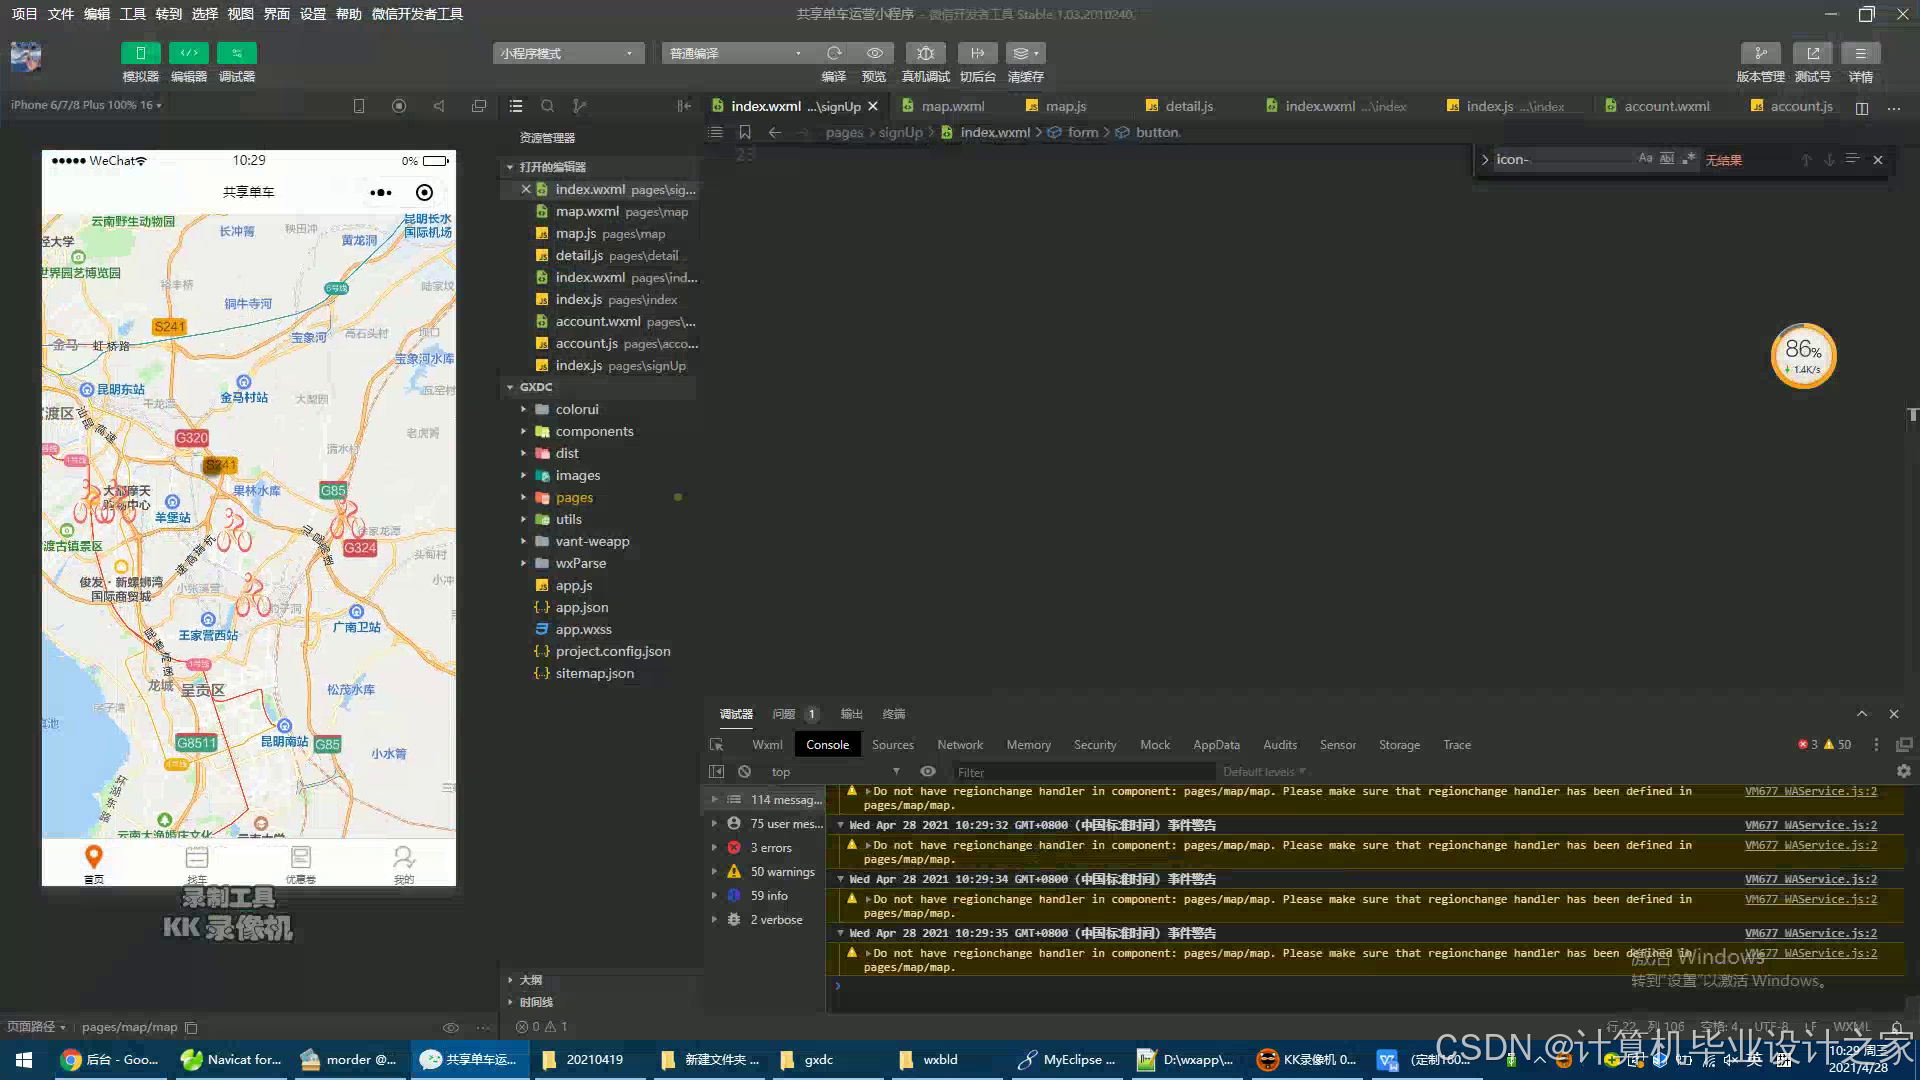The image size is (1920, 1080).
Task: Click the console Filter input field
Action: [1080, 772]
